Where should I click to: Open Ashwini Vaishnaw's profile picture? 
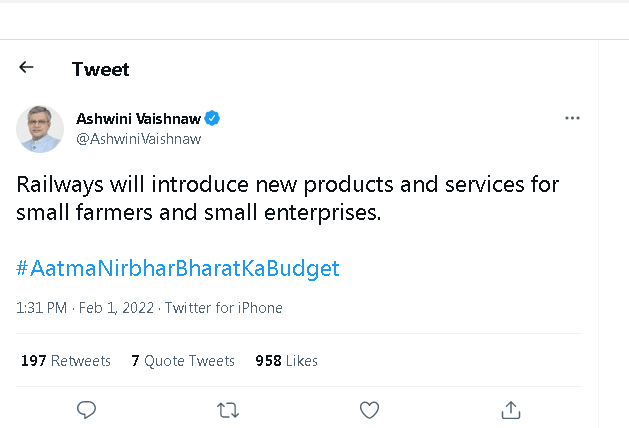pyautogui.click(x=40, y=128)
